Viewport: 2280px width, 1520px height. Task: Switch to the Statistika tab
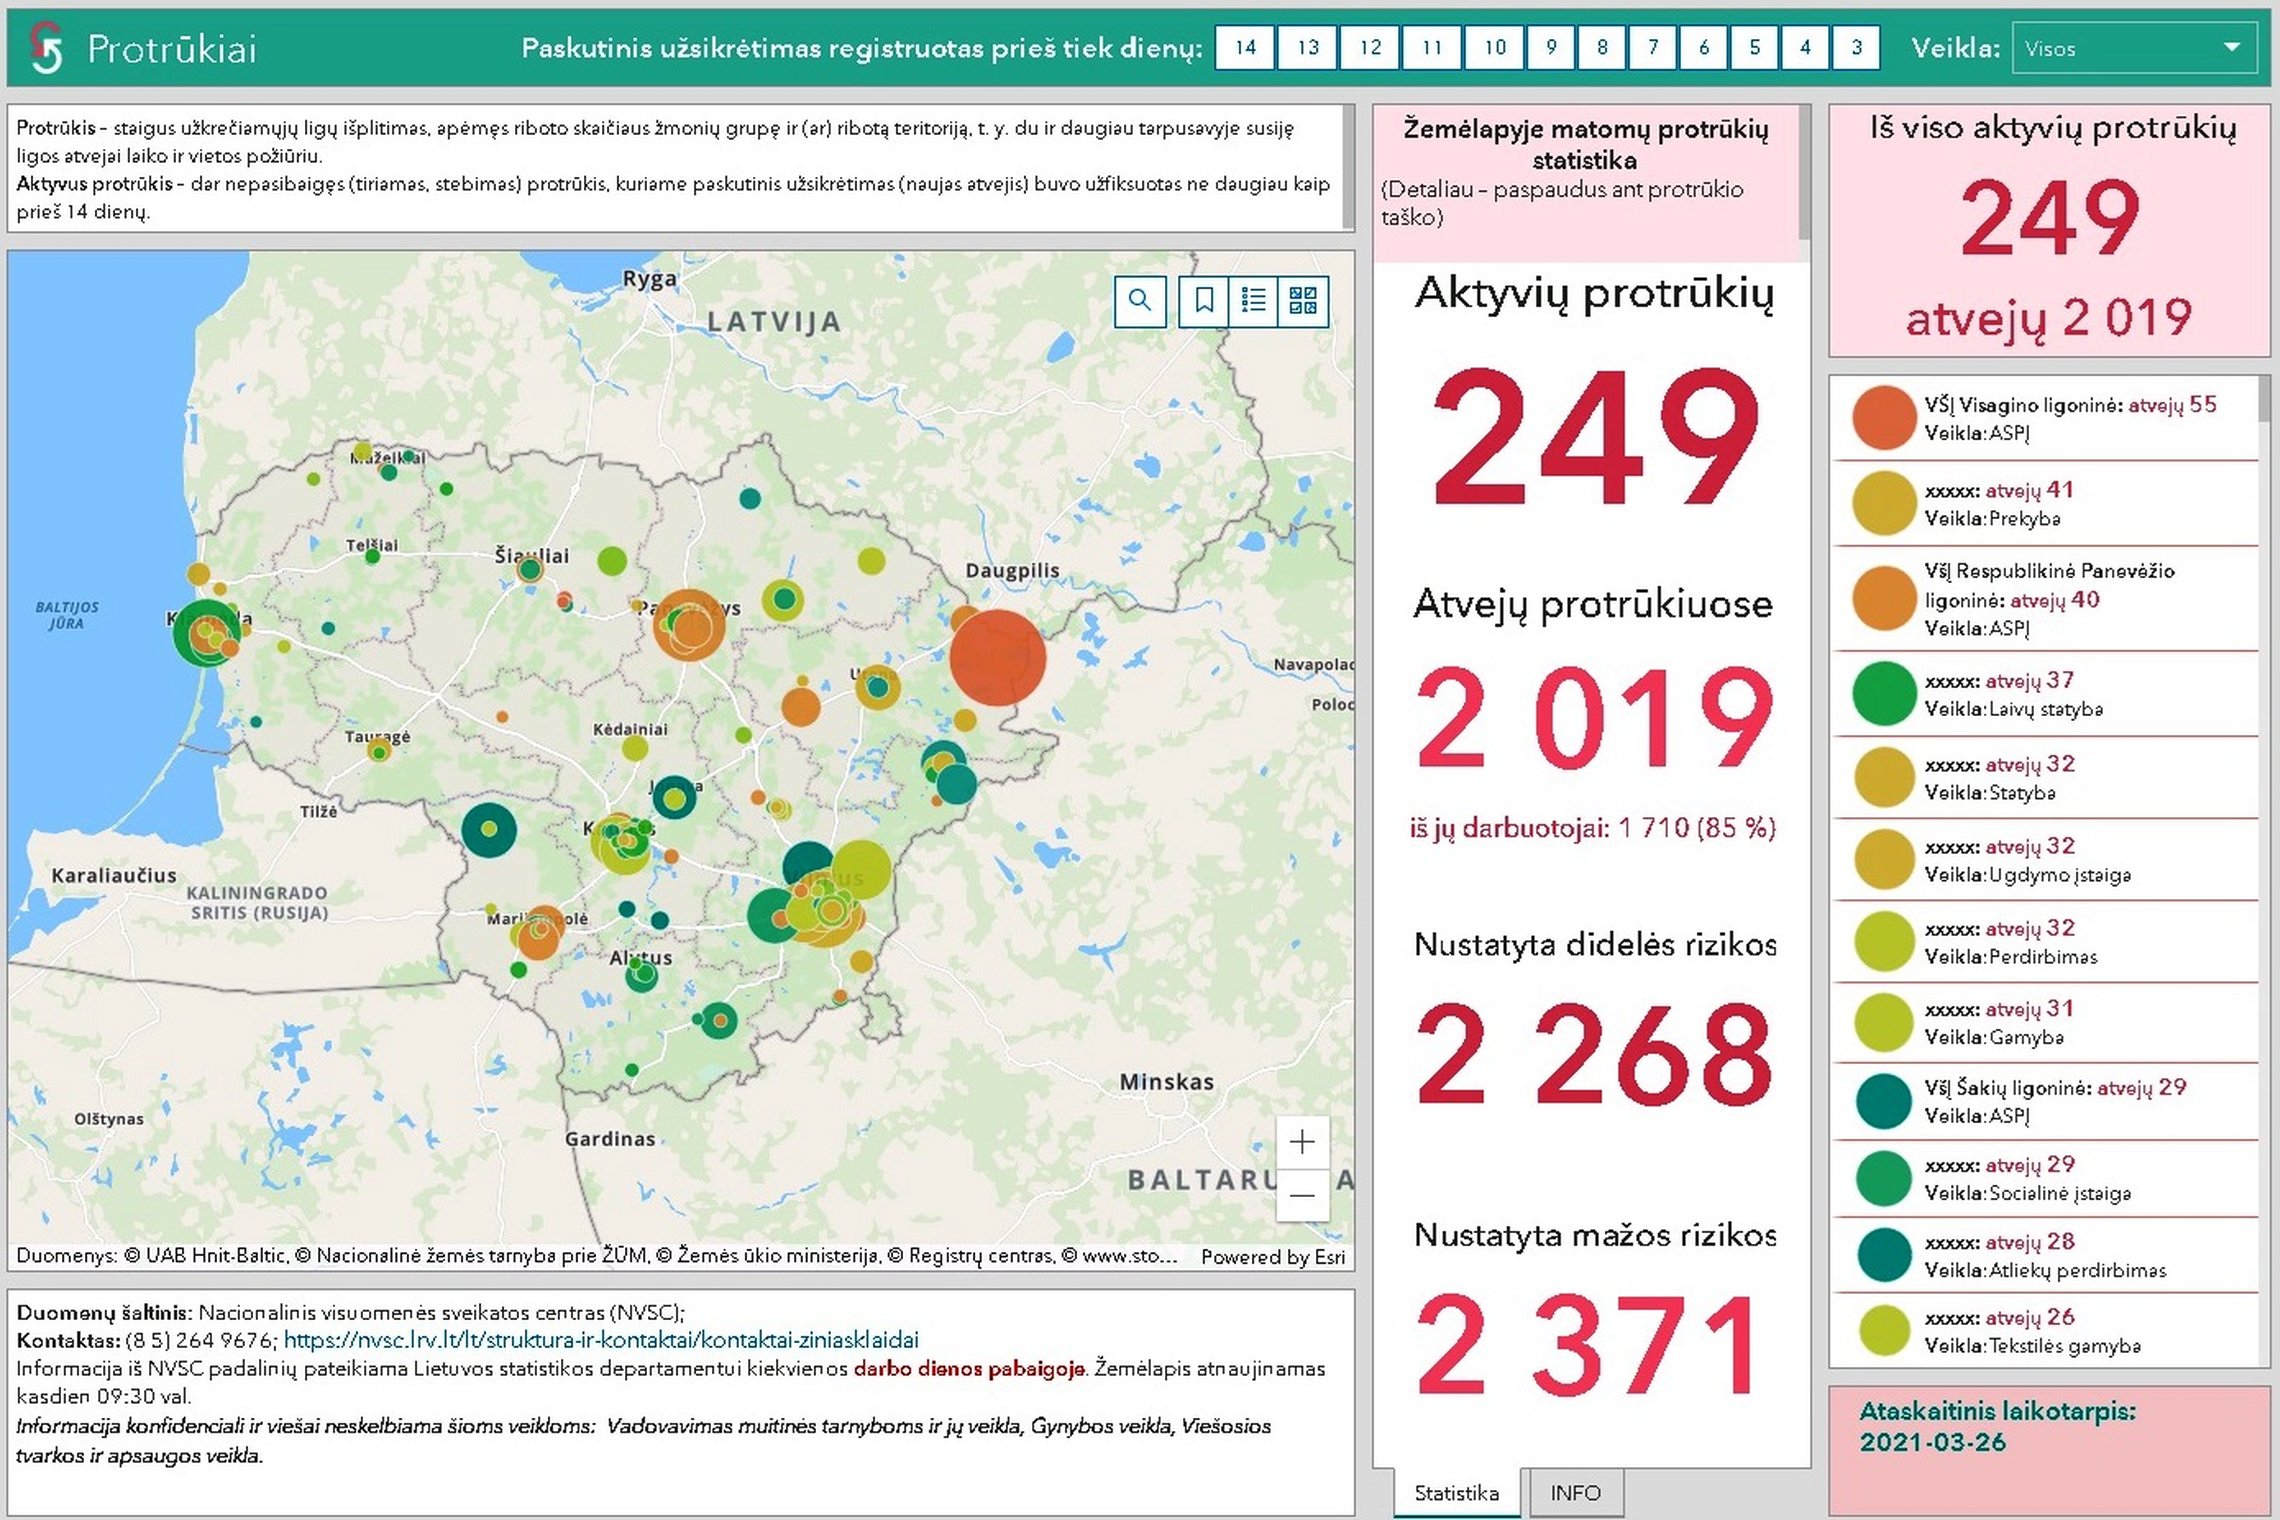coord(1456,1492)
